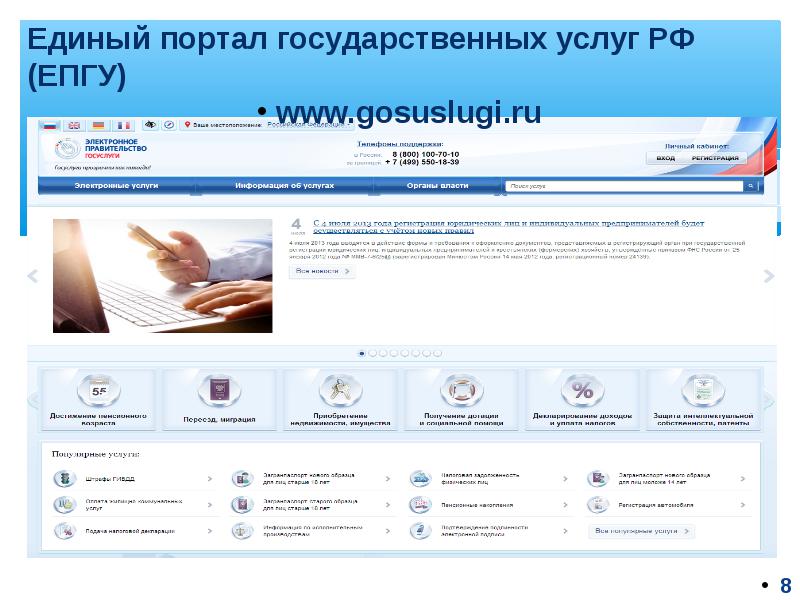This screenshot has height=600, width=800.
Task: Open the Переезд, миграция passport tile
Action: click(x=219, y=399)
